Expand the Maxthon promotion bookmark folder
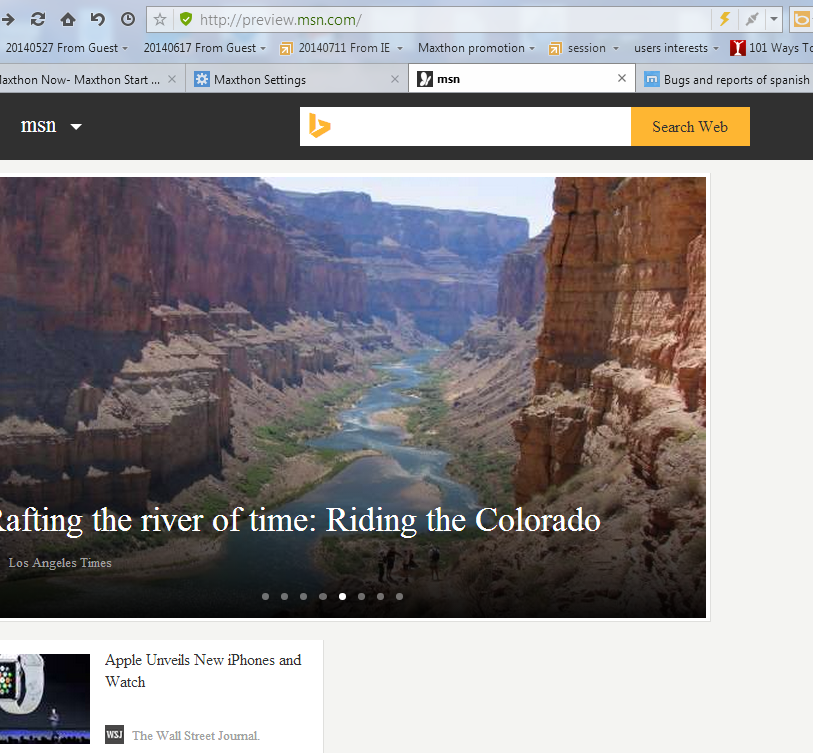Image resolution: width=813 pixels, height=753 pixels. 476,48
